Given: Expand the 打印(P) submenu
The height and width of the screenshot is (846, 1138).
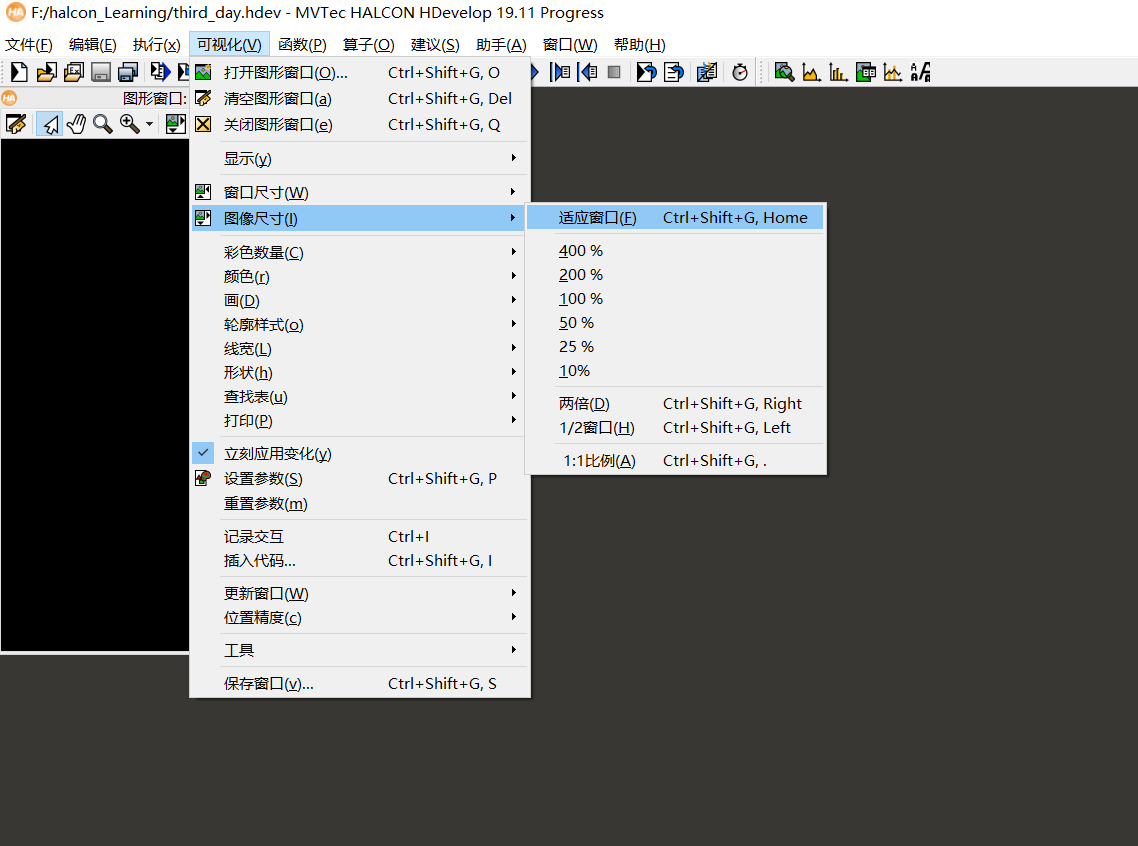Looking at the screenshot, I should coord(360,420).
